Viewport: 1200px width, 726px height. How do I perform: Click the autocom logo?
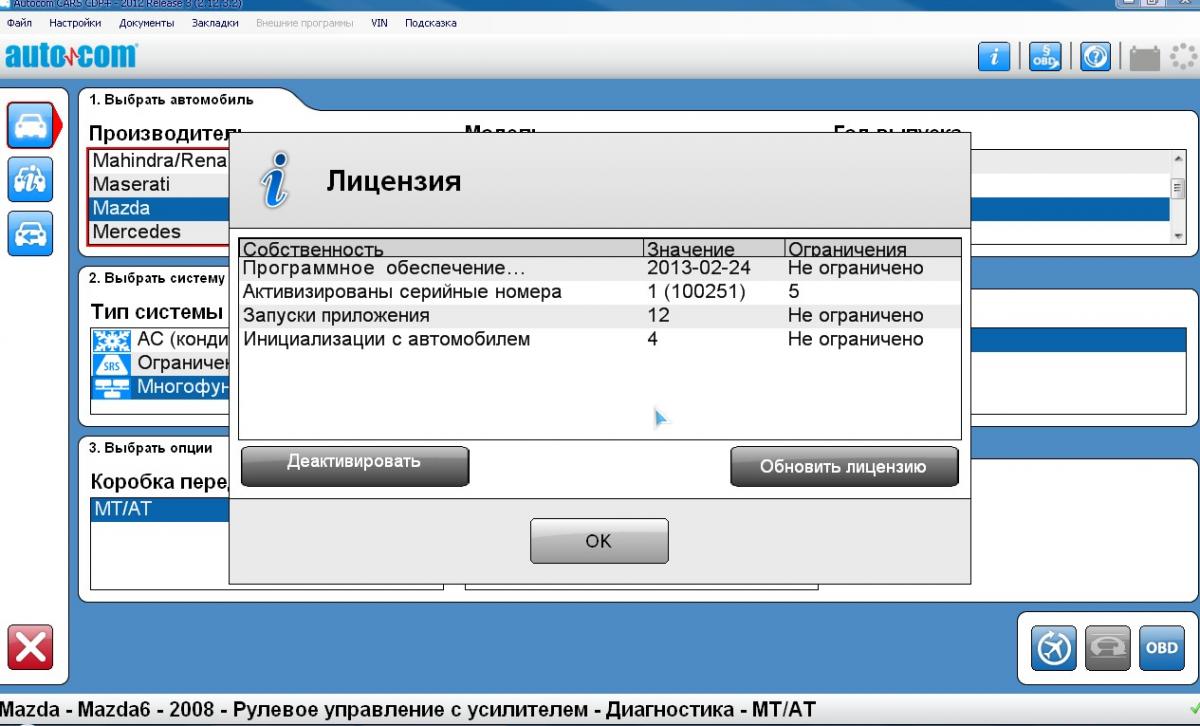[x=72, y=57]
